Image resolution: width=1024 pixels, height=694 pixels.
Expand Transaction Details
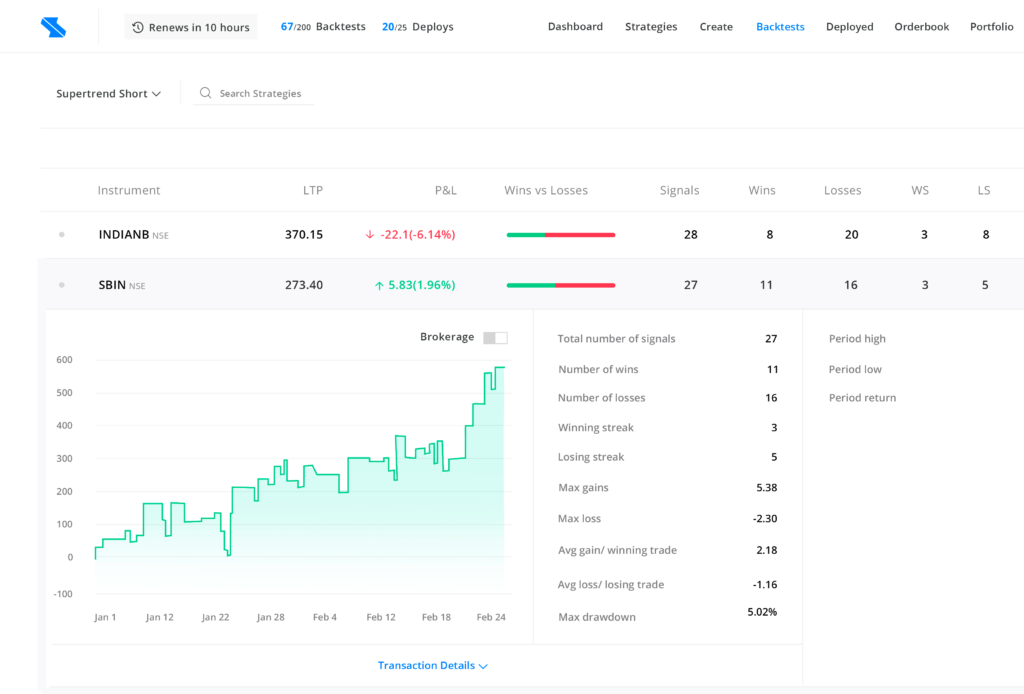(432, 666)
